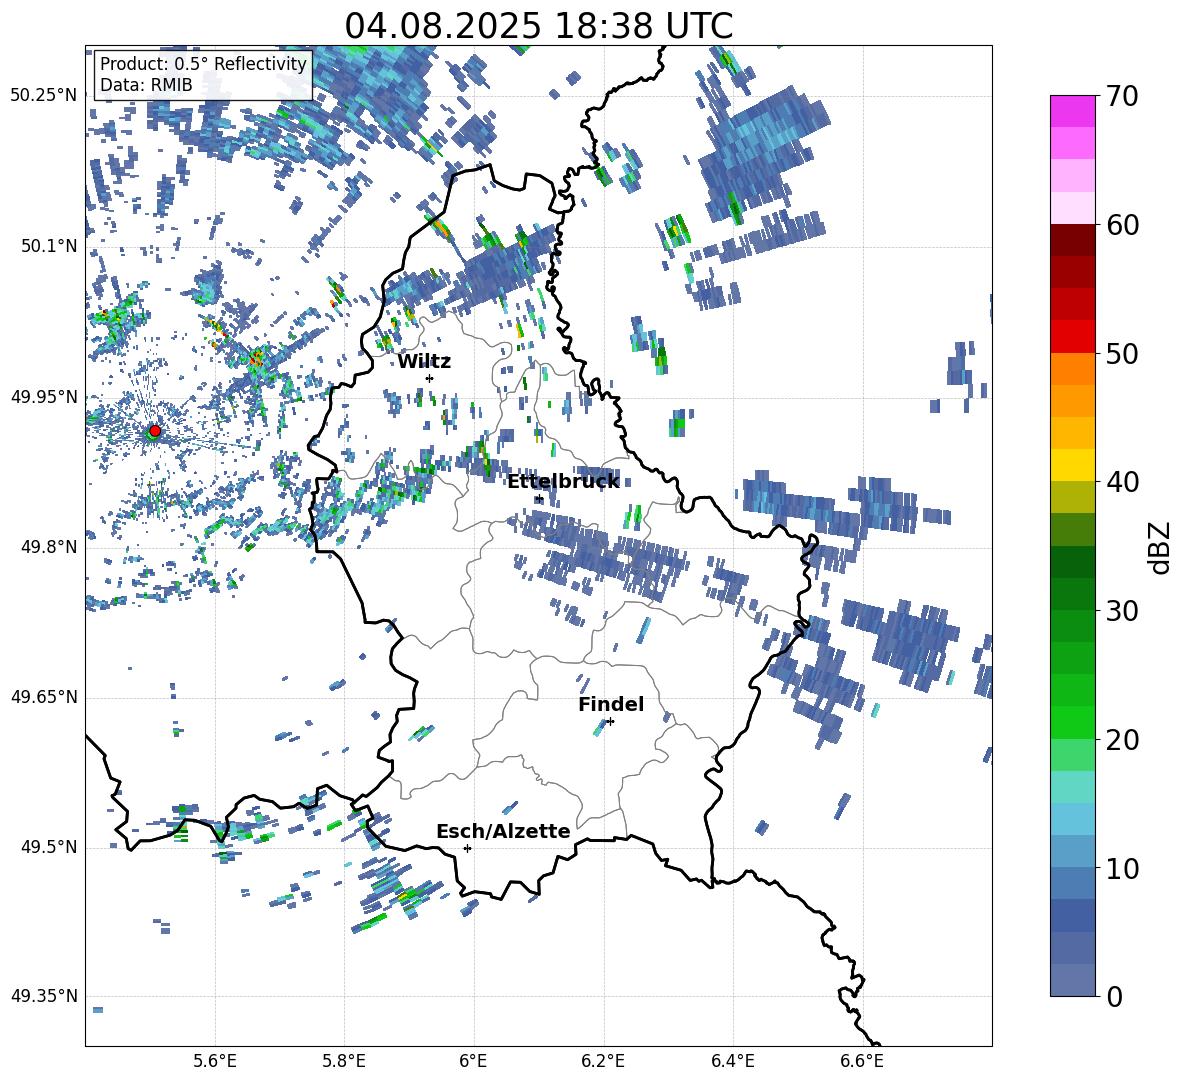Click the Wiltz city label

(x=424, y=362)
